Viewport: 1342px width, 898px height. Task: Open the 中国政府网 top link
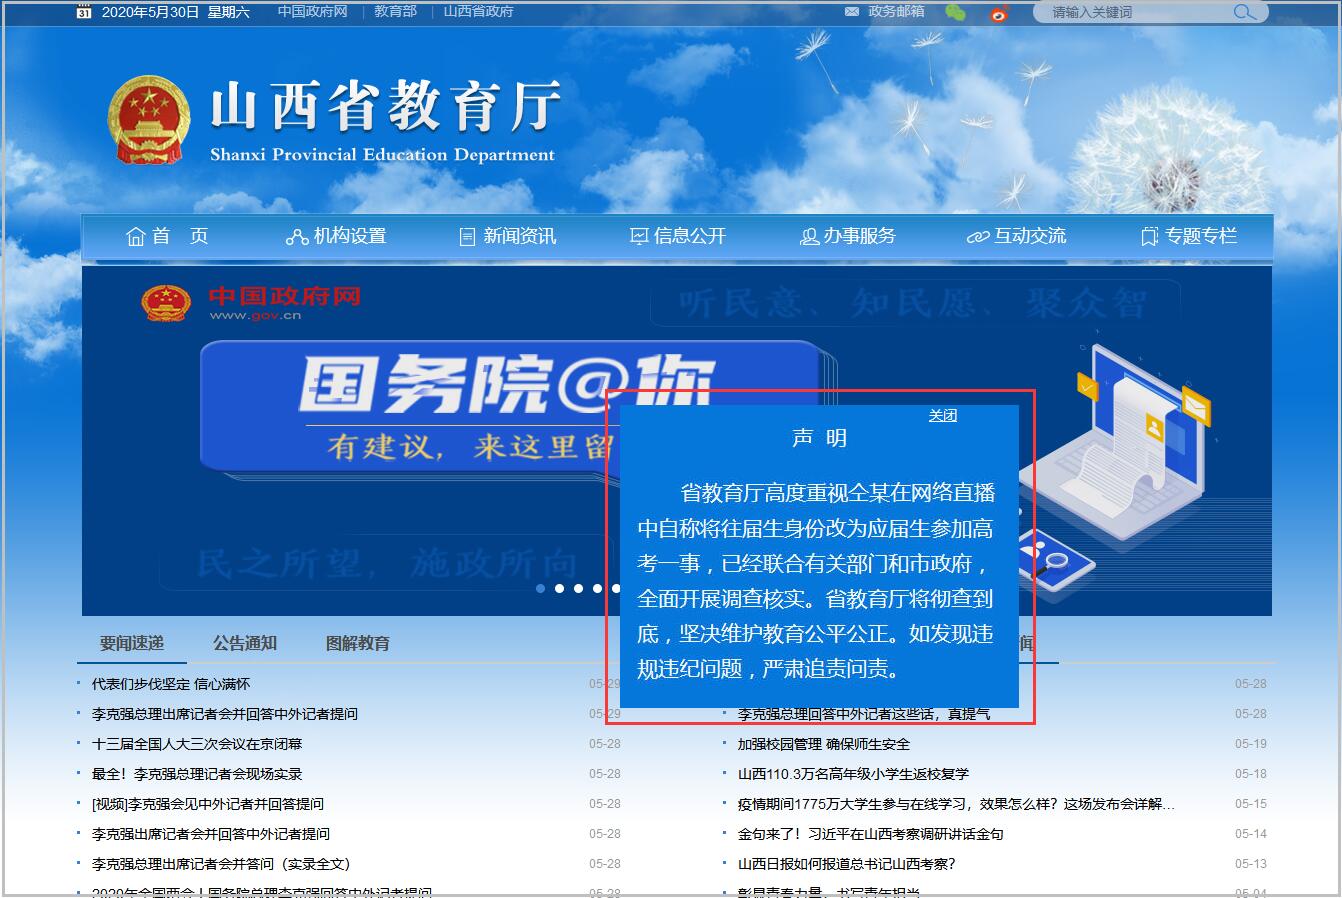312,12
